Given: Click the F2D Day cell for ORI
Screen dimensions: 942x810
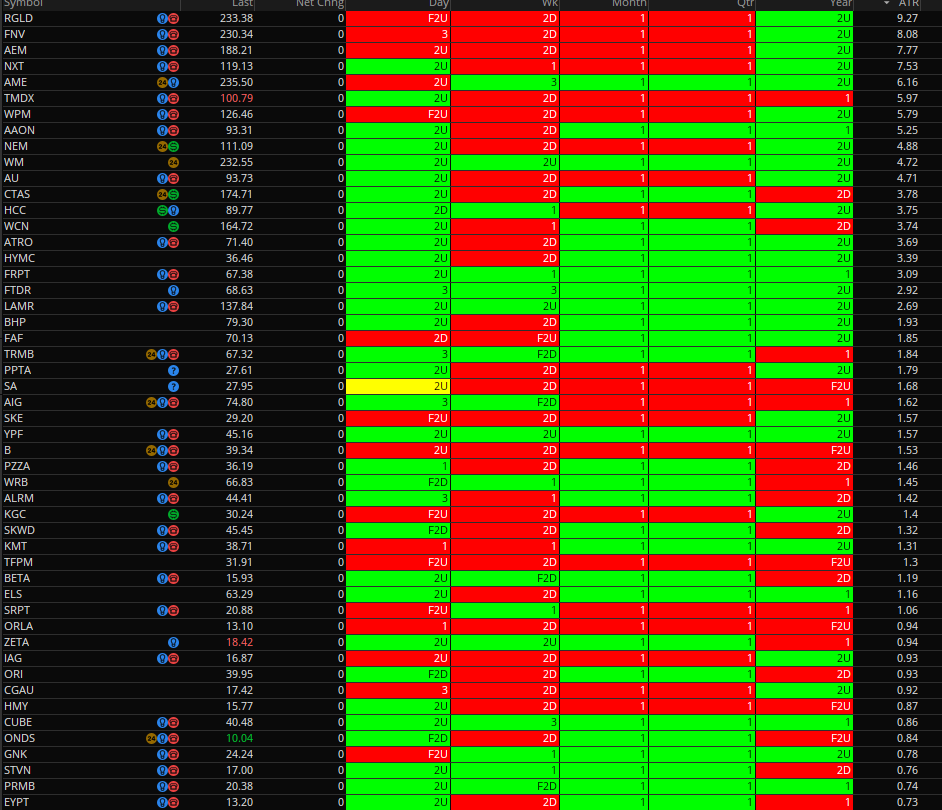Looking at the screenshot, I should coord(398,674).
